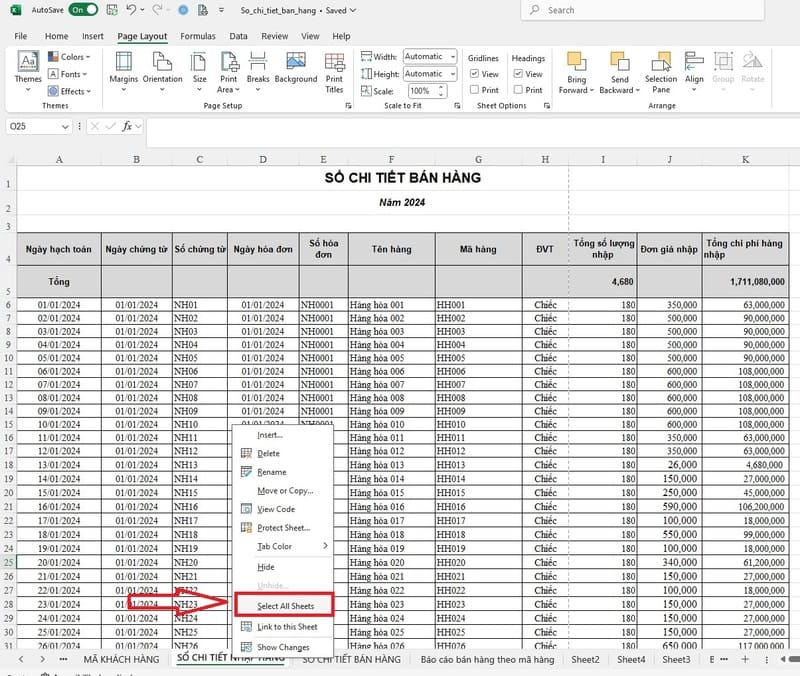Switch to the Data tab
Viewport: 800px width, 676px height.
click(x=238, y=36)
